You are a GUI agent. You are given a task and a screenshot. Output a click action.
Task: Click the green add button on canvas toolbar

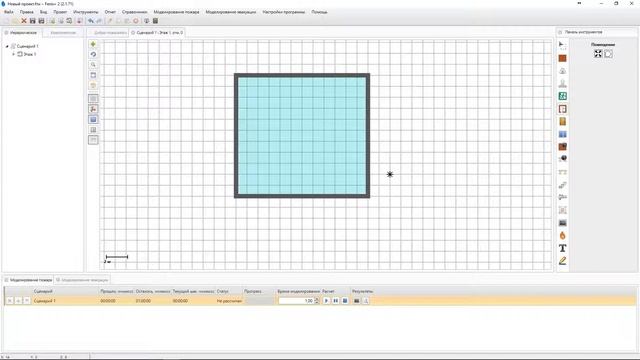93,44
